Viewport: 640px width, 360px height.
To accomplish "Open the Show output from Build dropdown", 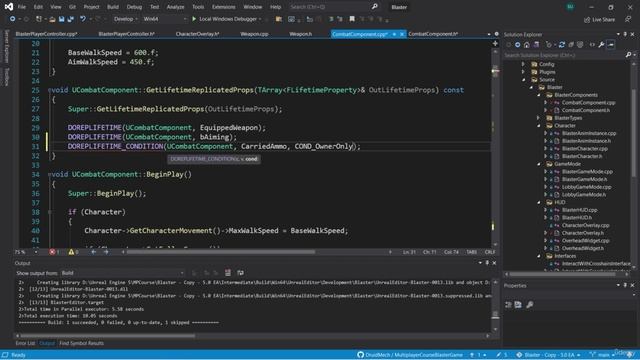I will pyautogui.click(x=122, y=273).
